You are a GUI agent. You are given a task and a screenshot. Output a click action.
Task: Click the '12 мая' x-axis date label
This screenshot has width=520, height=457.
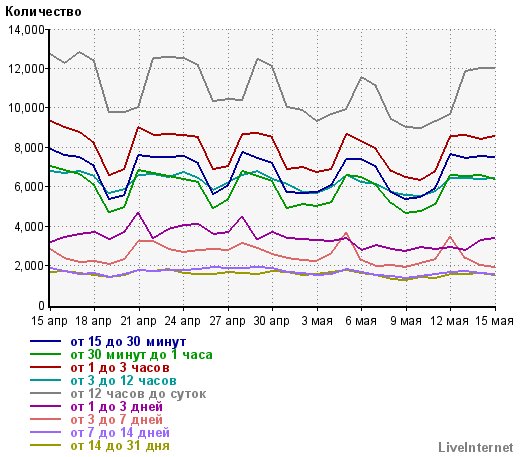coord(449,321)
